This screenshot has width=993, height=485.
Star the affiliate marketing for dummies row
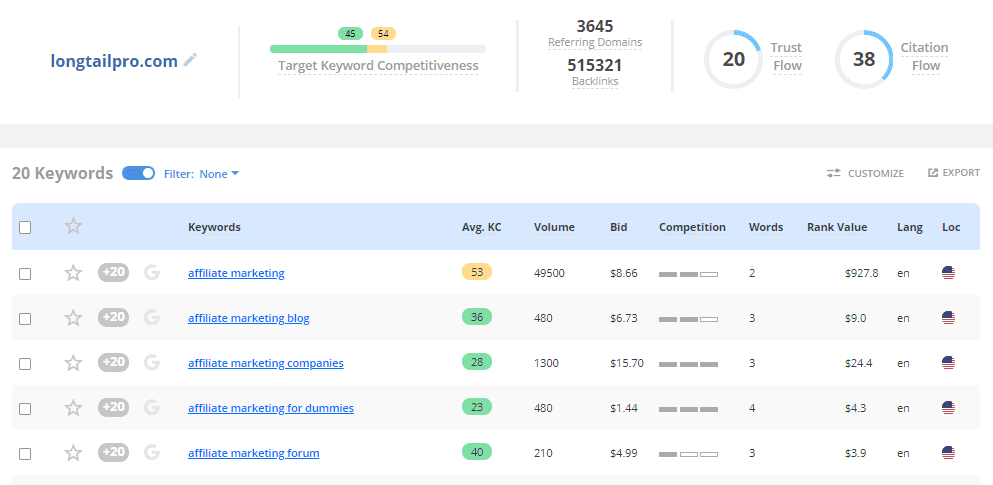click(x=73, y=408)
